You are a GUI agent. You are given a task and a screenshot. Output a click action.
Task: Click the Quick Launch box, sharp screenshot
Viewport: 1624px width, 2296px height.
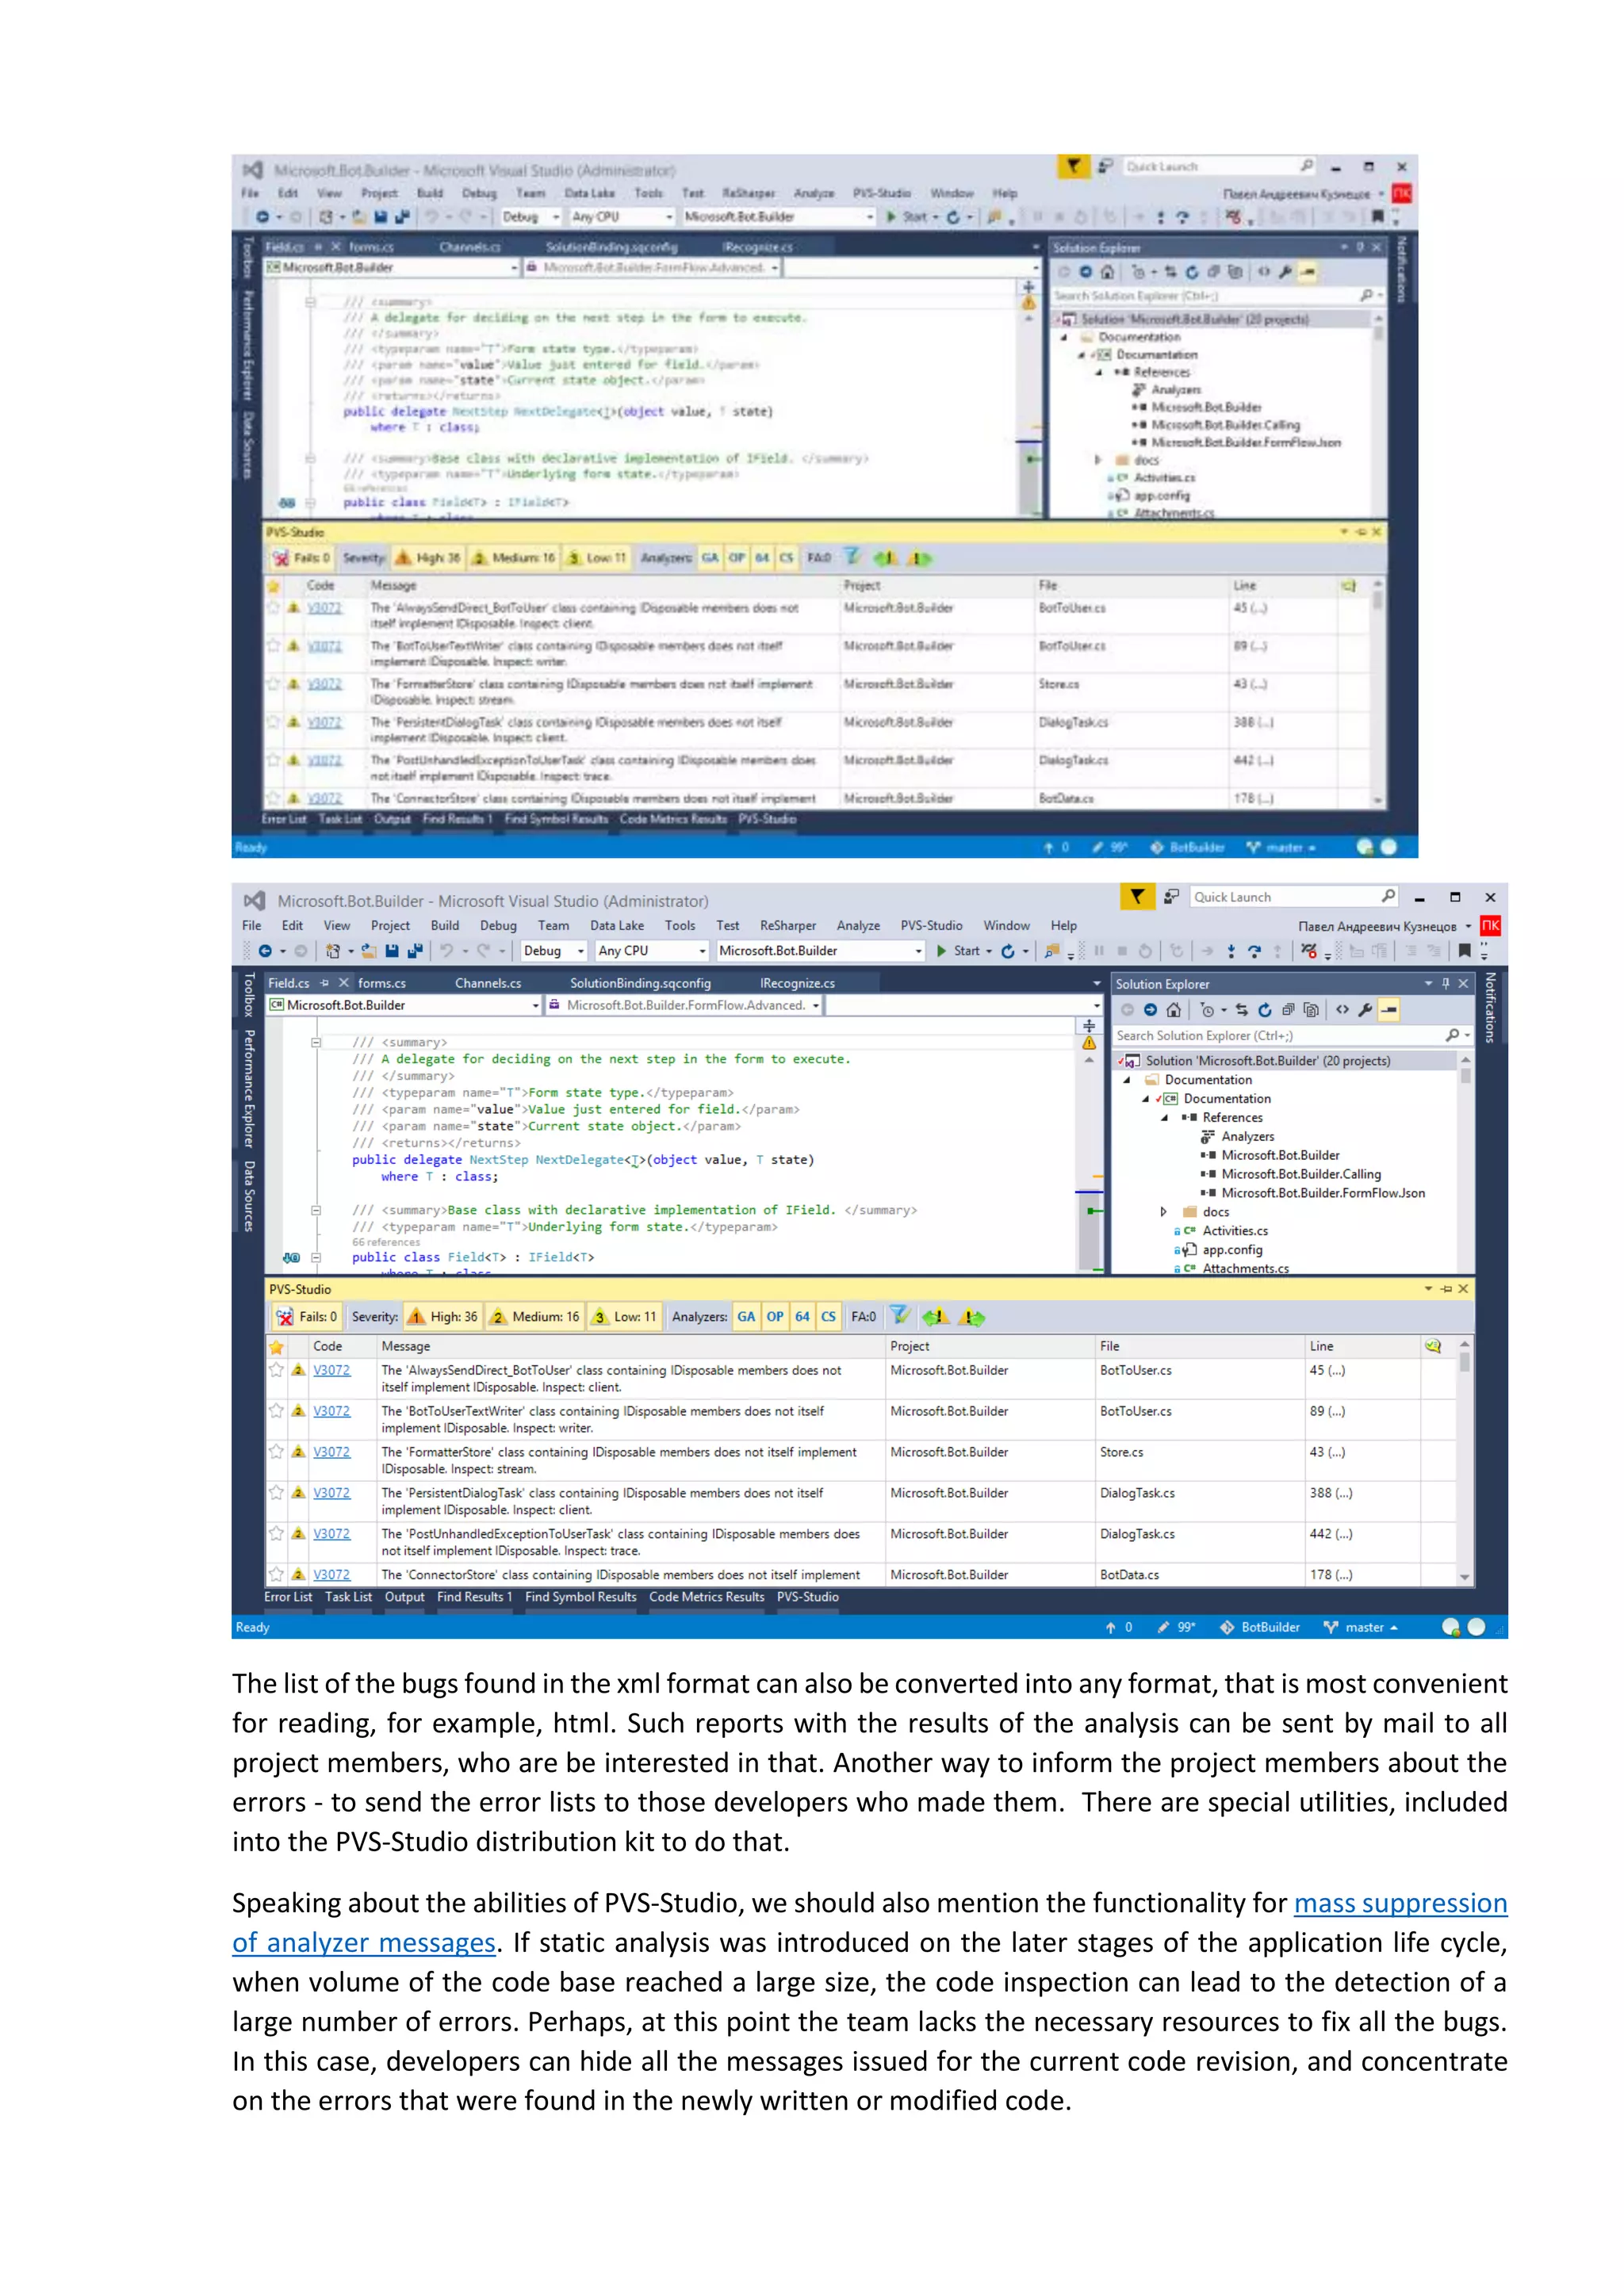coord(1293,897)
